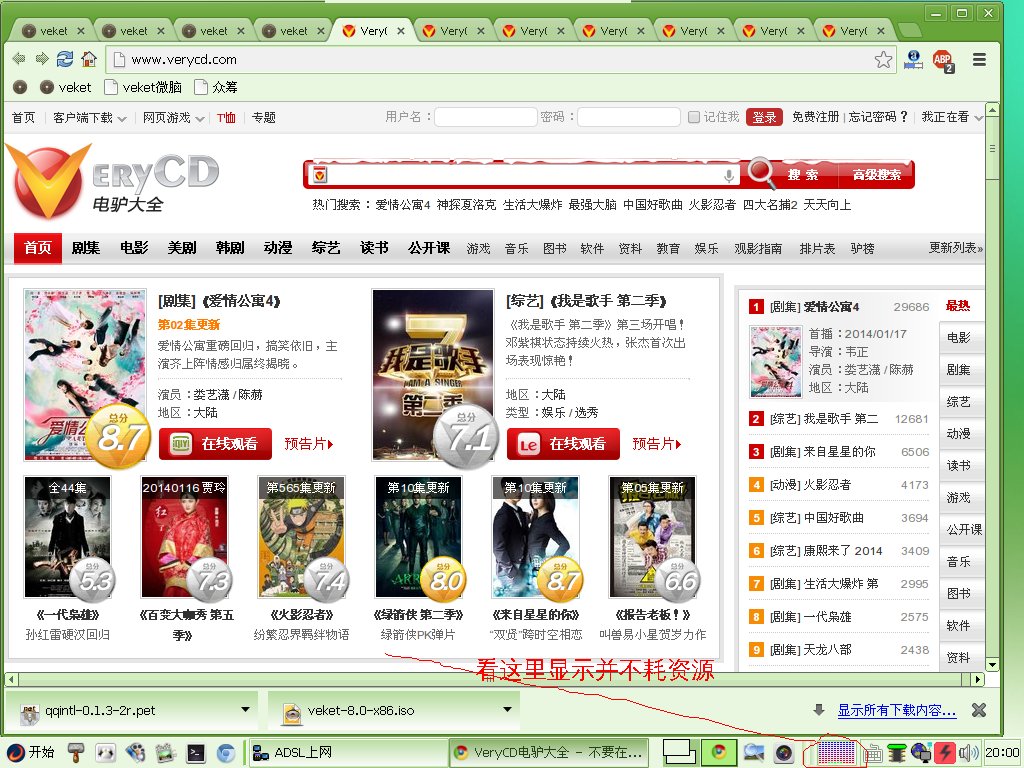1024x768 pixels.
Task: Click the red 搜索 search button
Action: click(x=803, y=174)
